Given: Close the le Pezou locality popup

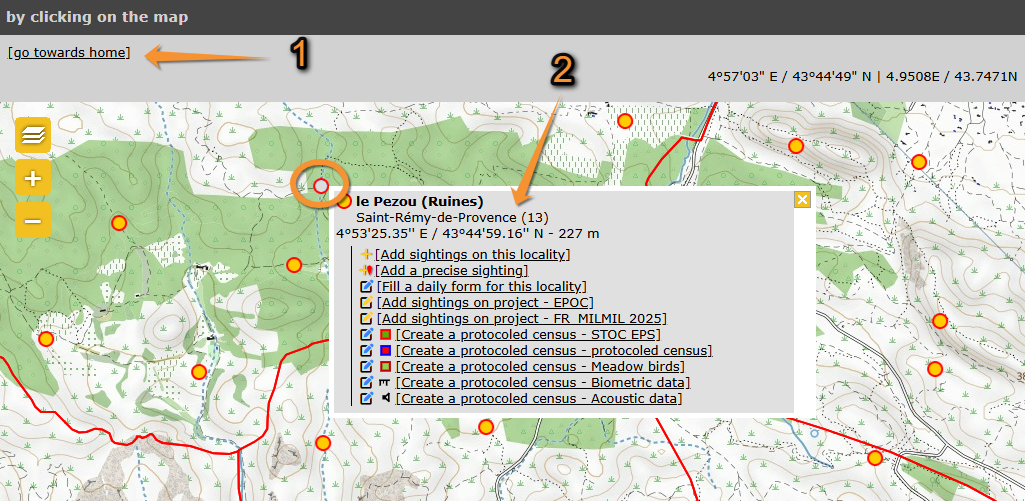Looking at the screenshot, I should click(x=801, y=199).
